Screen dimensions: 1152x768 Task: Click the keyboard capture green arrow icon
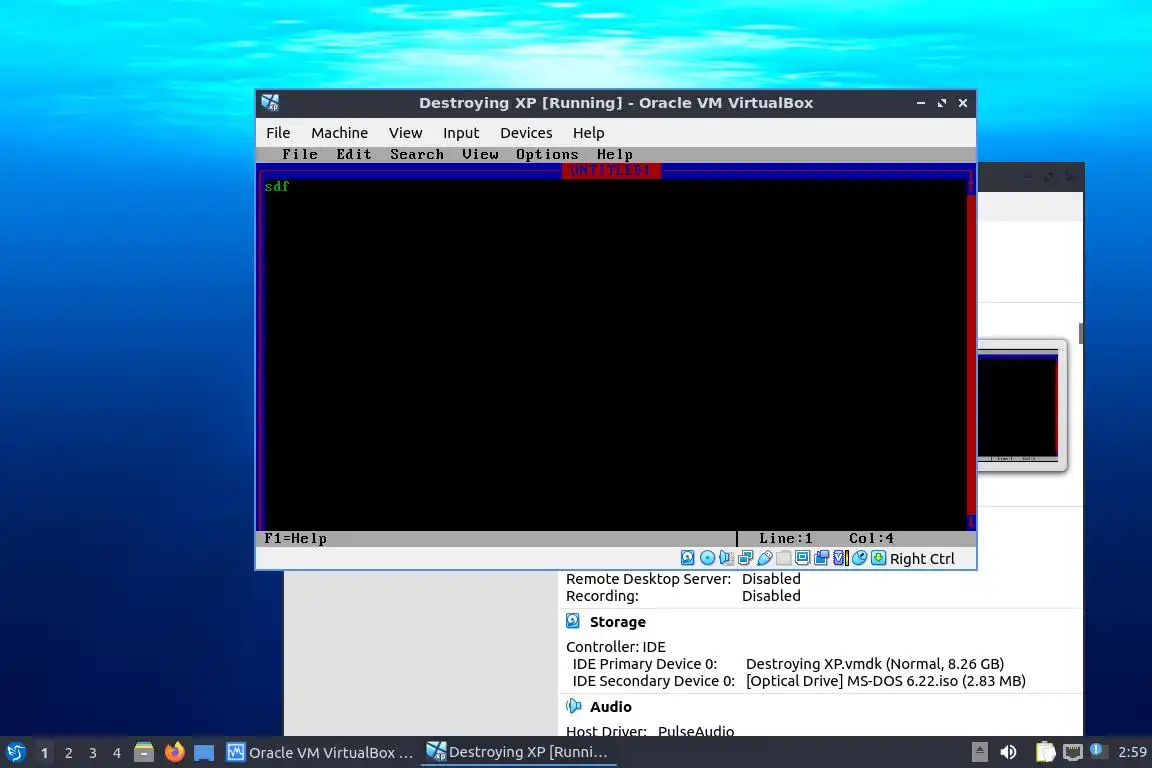point(878,559)
